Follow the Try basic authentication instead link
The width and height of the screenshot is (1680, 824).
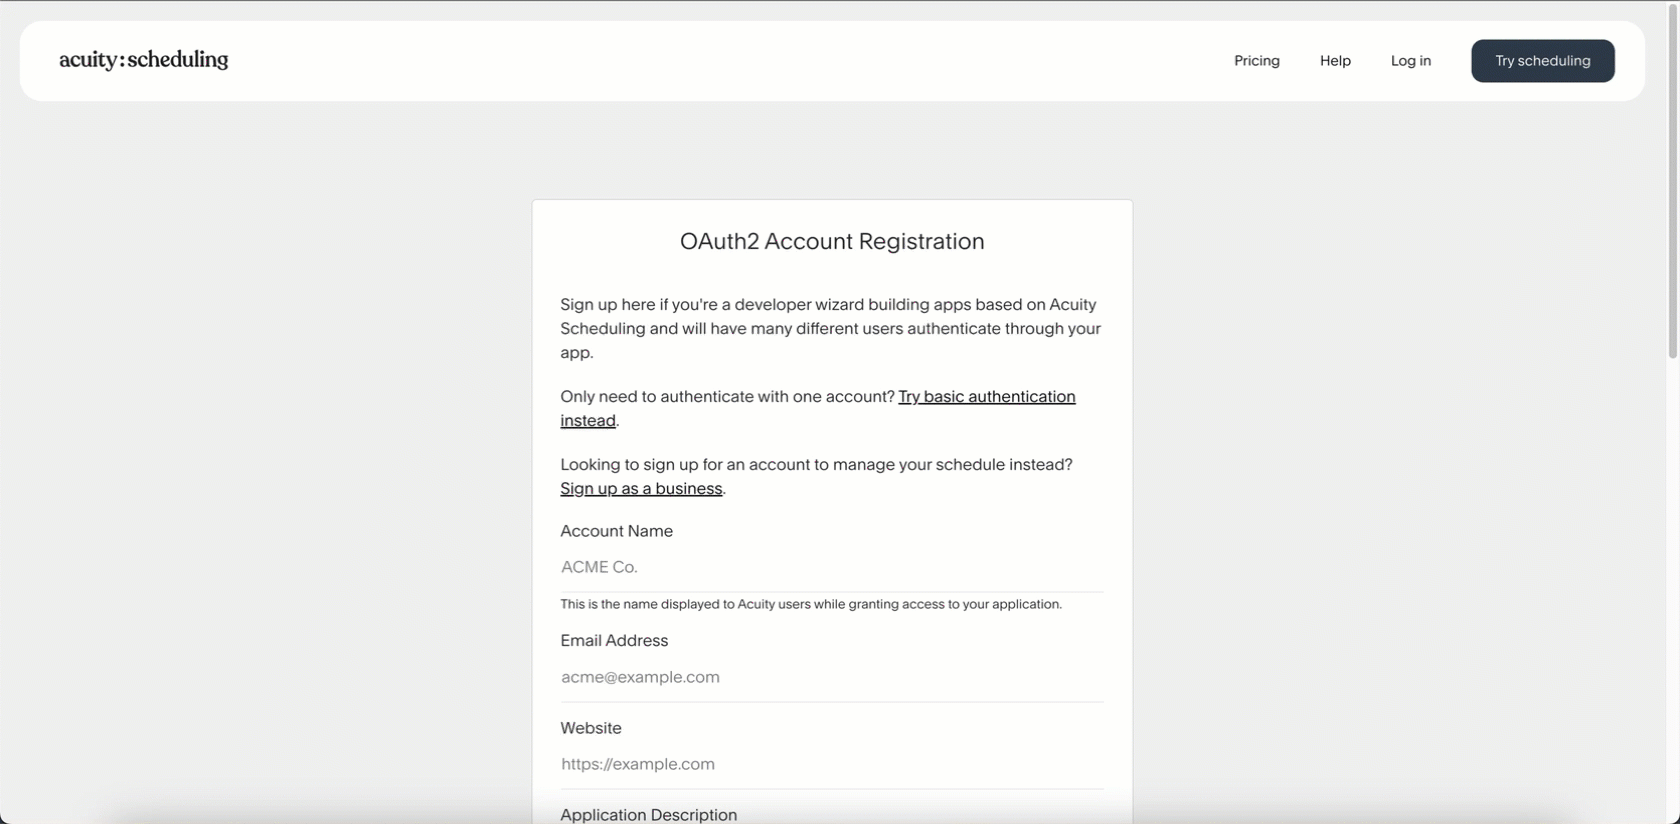coord(986,397)
